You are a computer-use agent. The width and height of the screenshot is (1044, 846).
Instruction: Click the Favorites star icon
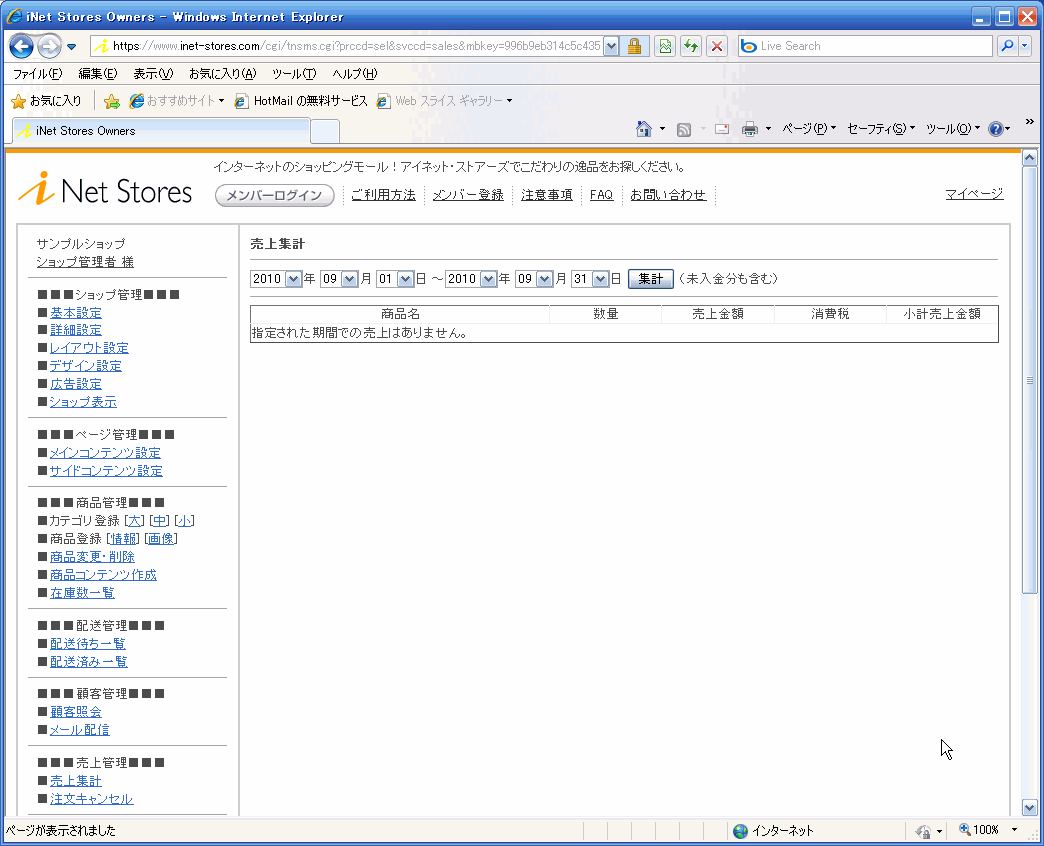(x=18, y=101)
